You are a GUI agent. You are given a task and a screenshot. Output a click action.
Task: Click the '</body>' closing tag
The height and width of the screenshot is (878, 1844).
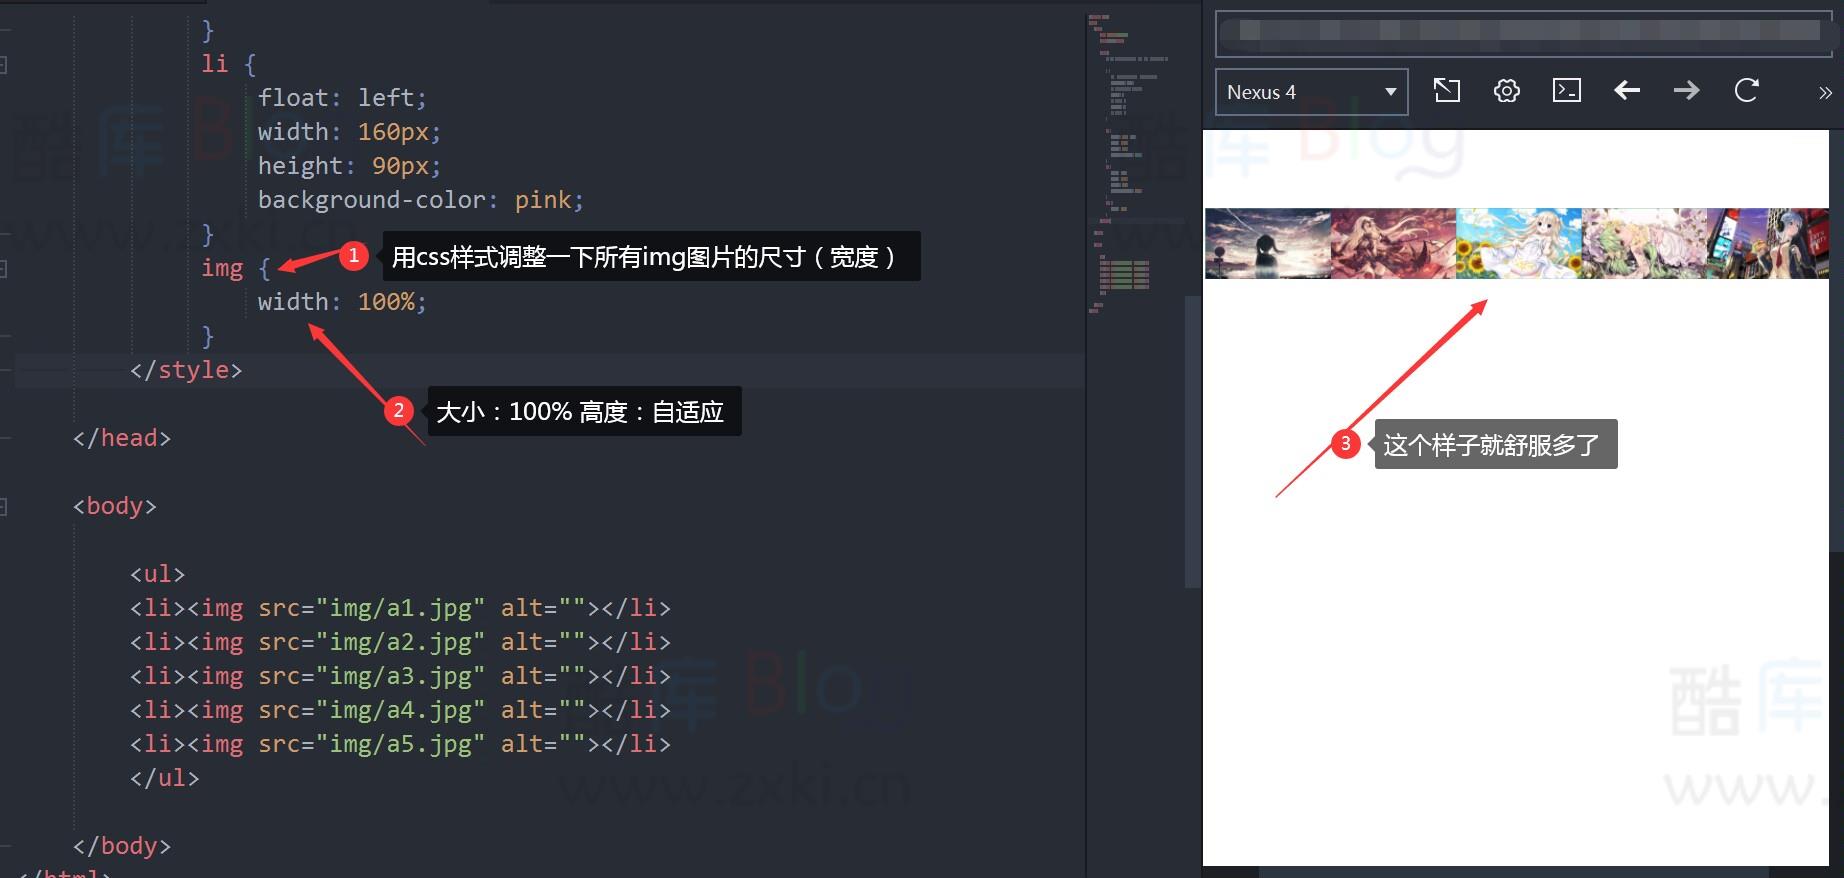(x=122, y=846)
